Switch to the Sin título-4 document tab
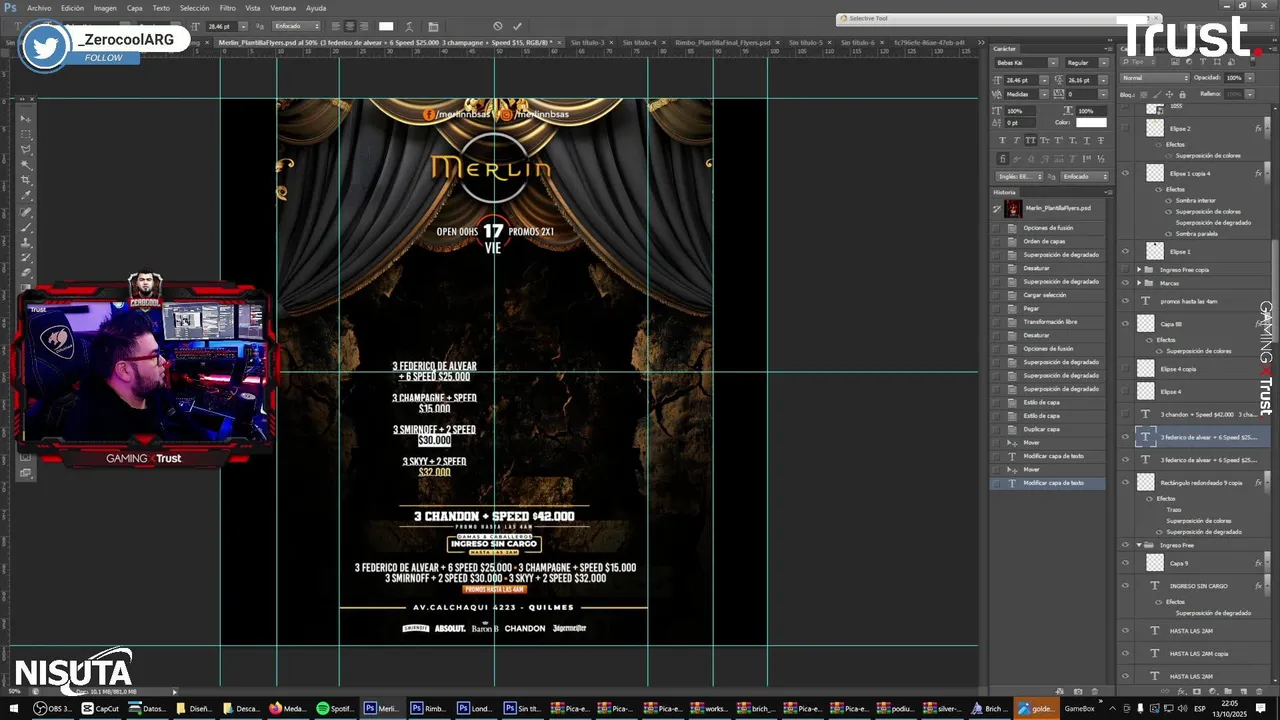This screenshot has height=720, width=1280. tap(639, 43)
